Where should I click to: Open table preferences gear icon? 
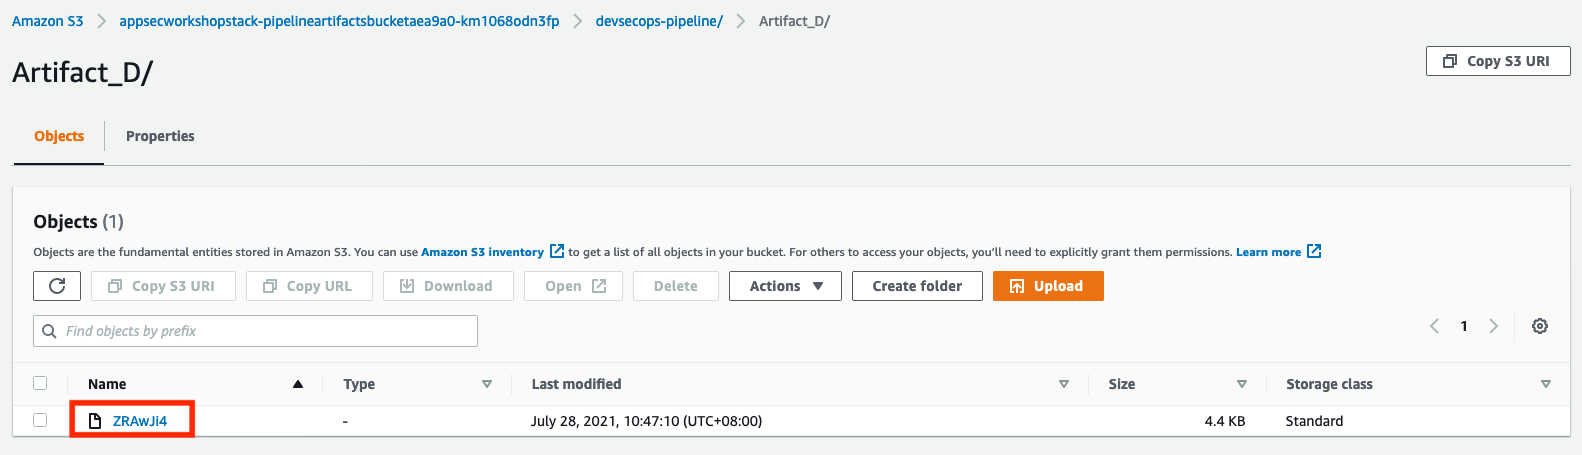tap(1540, 326)
